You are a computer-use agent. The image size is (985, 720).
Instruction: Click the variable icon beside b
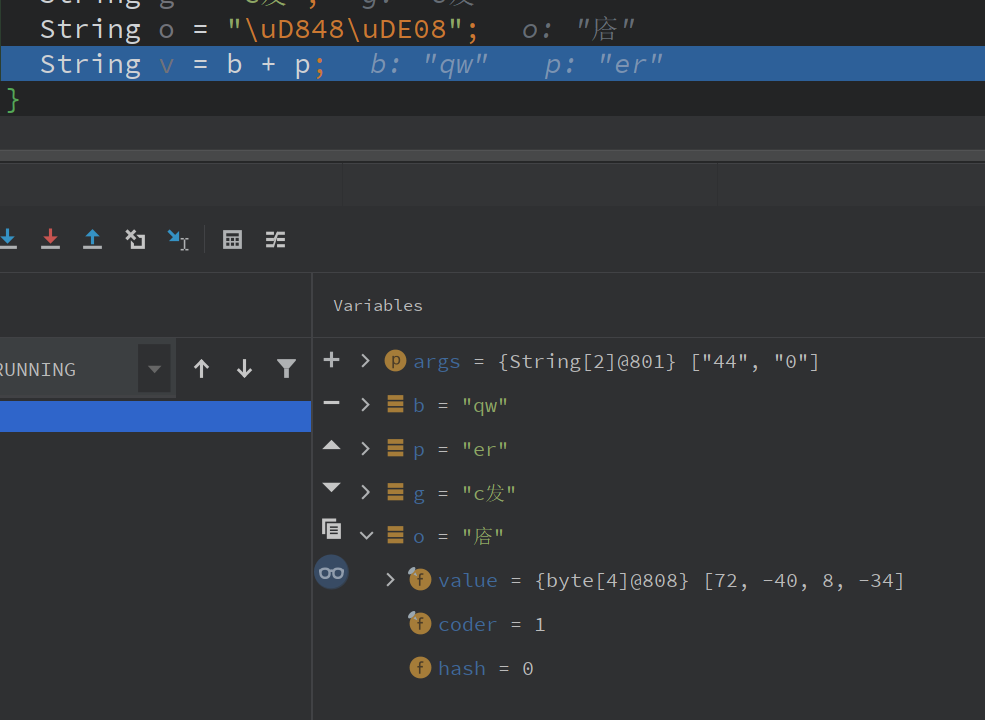click(x=395, y=404)
